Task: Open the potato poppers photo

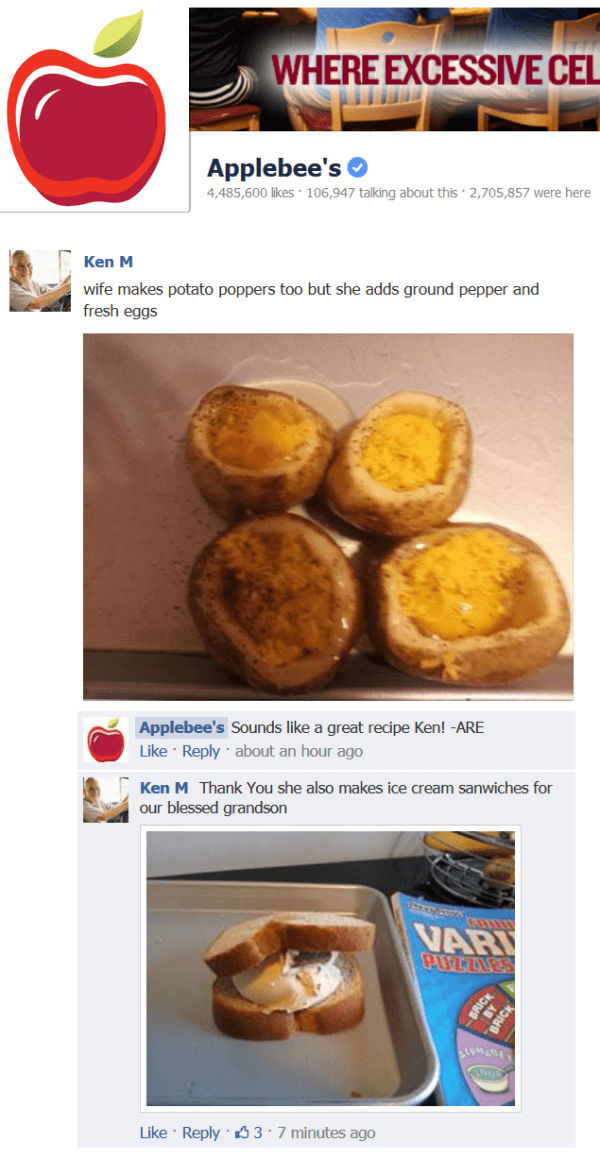Action: click(328, 517)
